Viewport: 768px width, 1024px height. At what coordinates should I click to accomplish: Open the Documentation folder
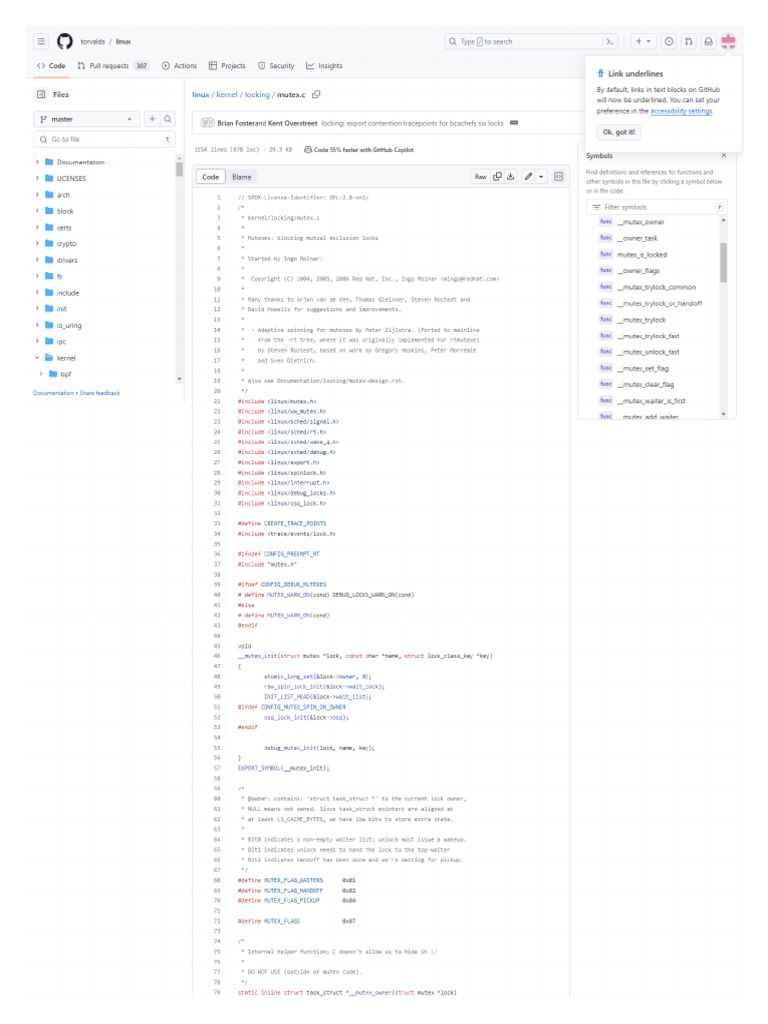click(80, 162)
